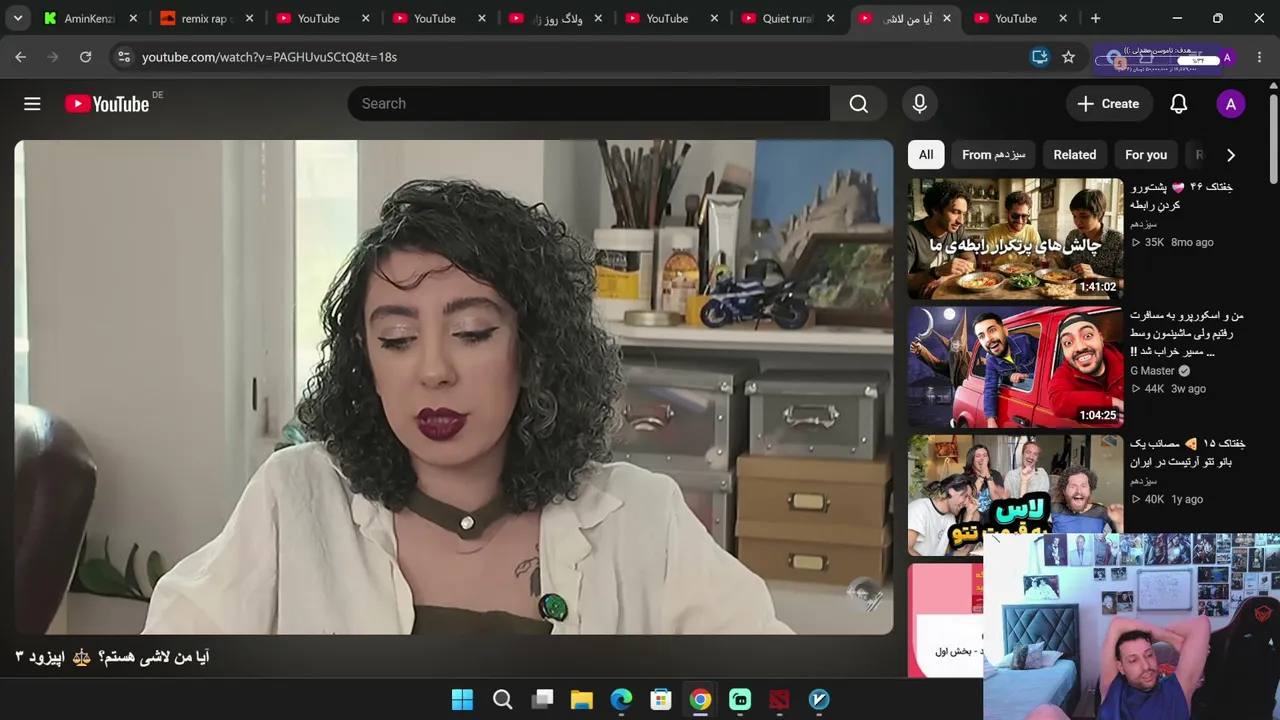Close the AminKenzi tab

[x=133, y=18]
